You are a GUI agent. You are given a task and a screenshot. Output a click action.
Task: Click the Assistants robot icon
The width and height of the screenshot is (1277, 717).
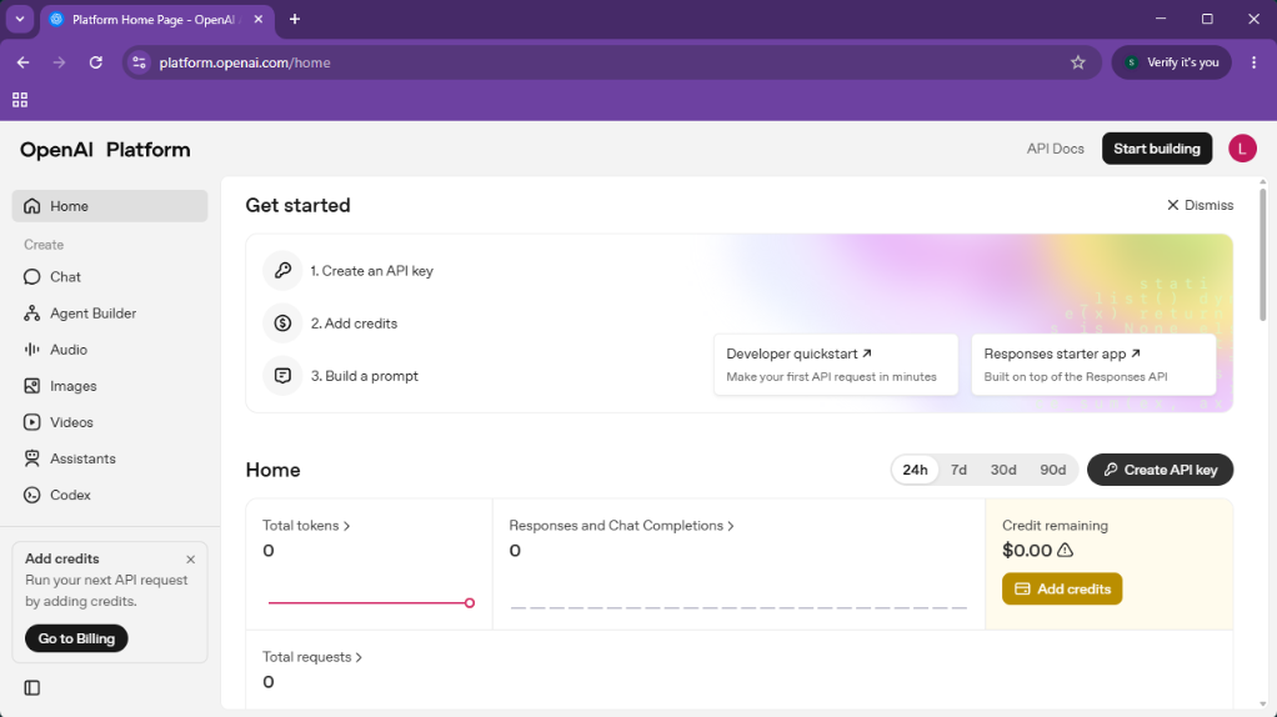[x=32, y=458]
